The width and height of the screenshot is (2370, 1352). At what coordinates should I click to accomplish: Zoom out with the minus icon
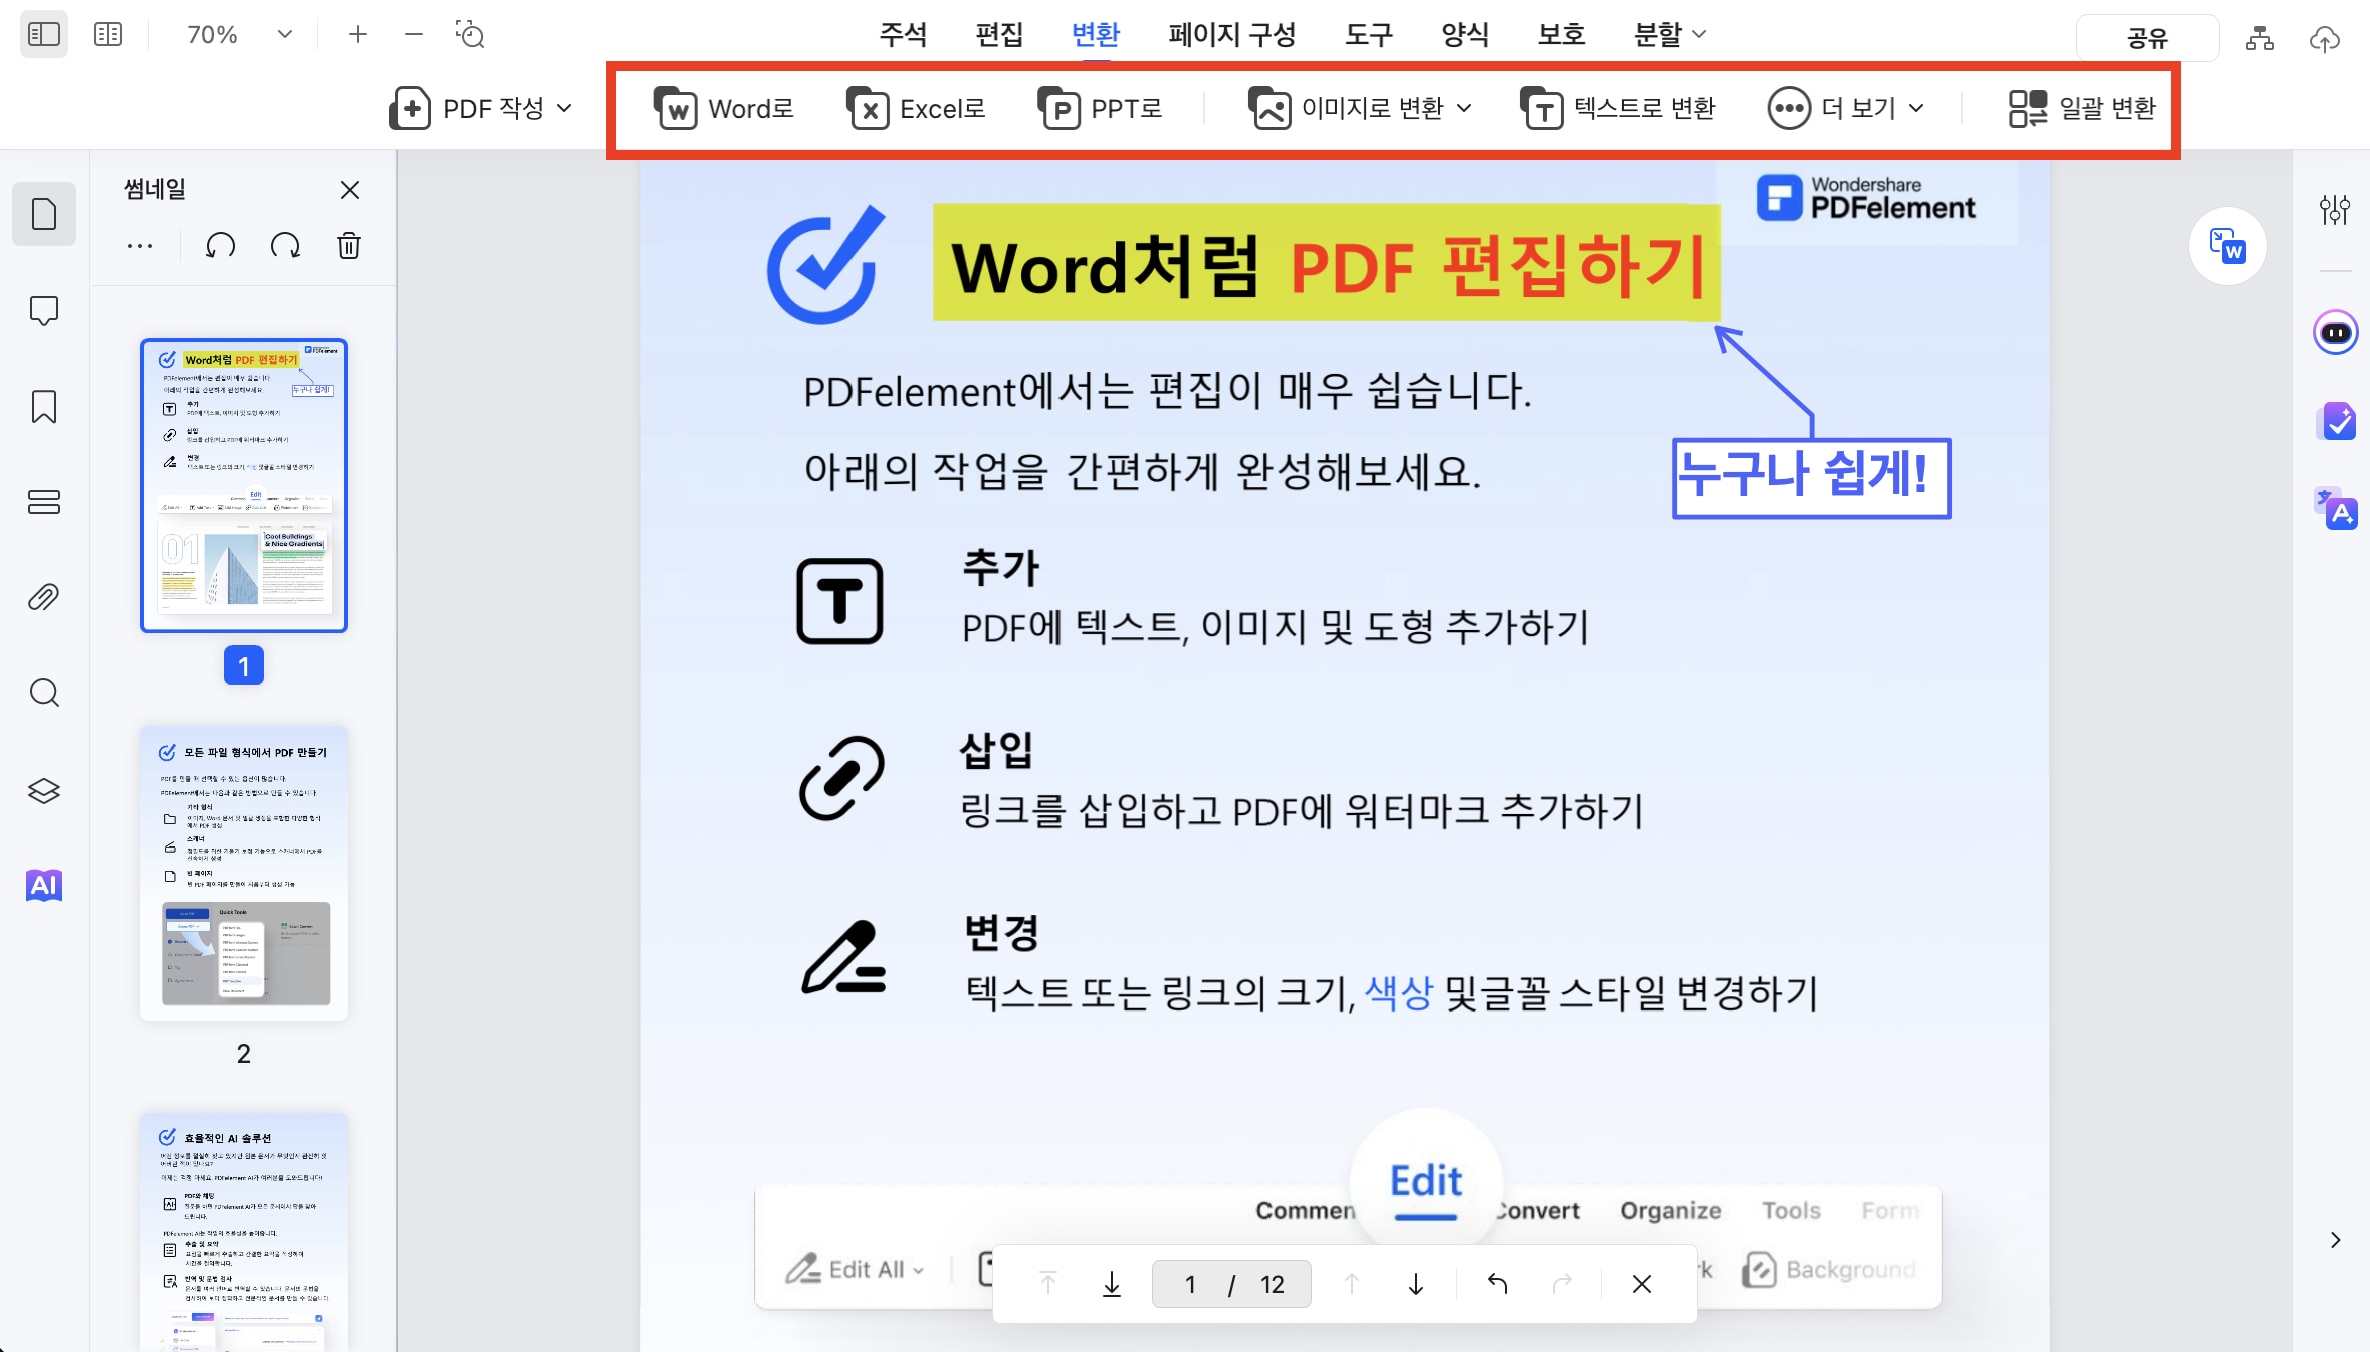(x=414, y=35)
